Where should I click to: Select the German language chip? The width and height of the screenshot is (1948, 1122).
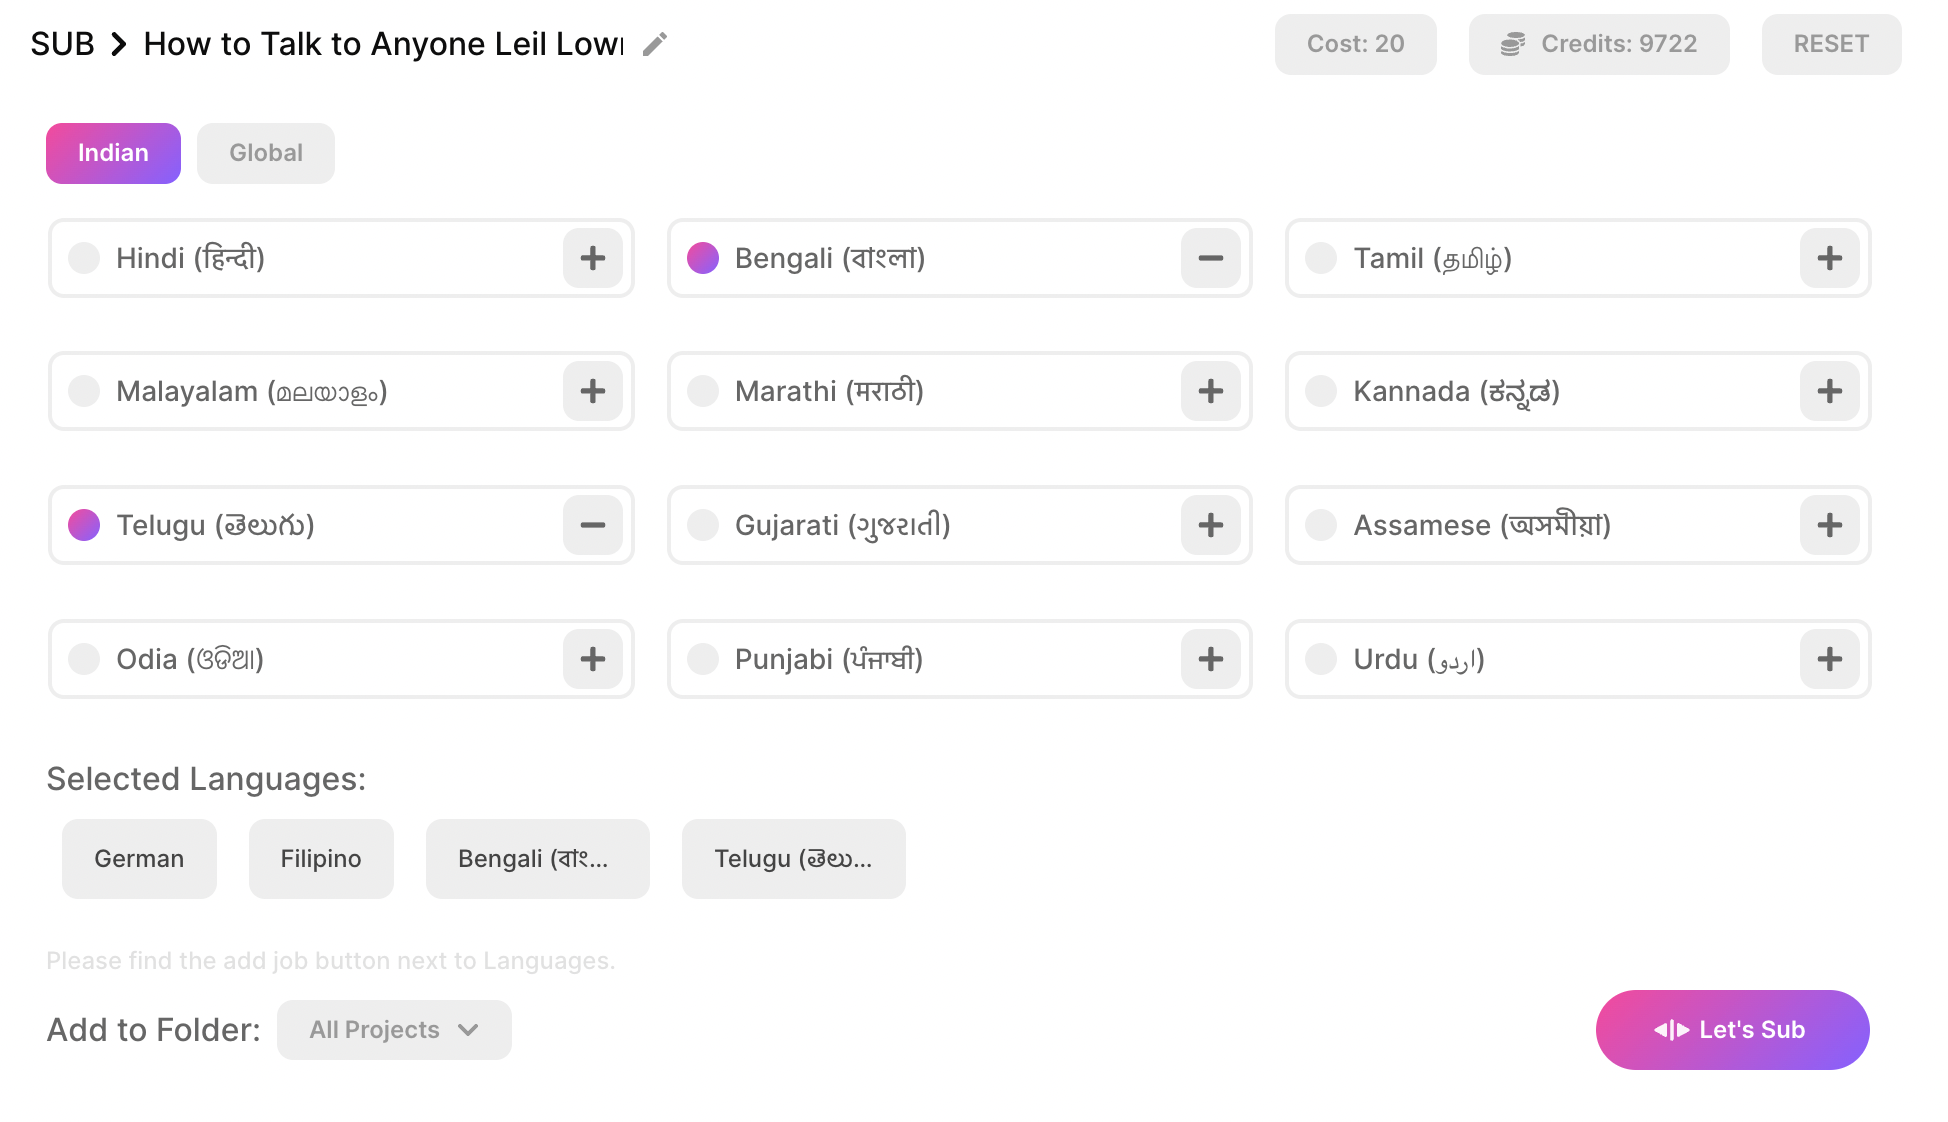(x=138, y=858)
